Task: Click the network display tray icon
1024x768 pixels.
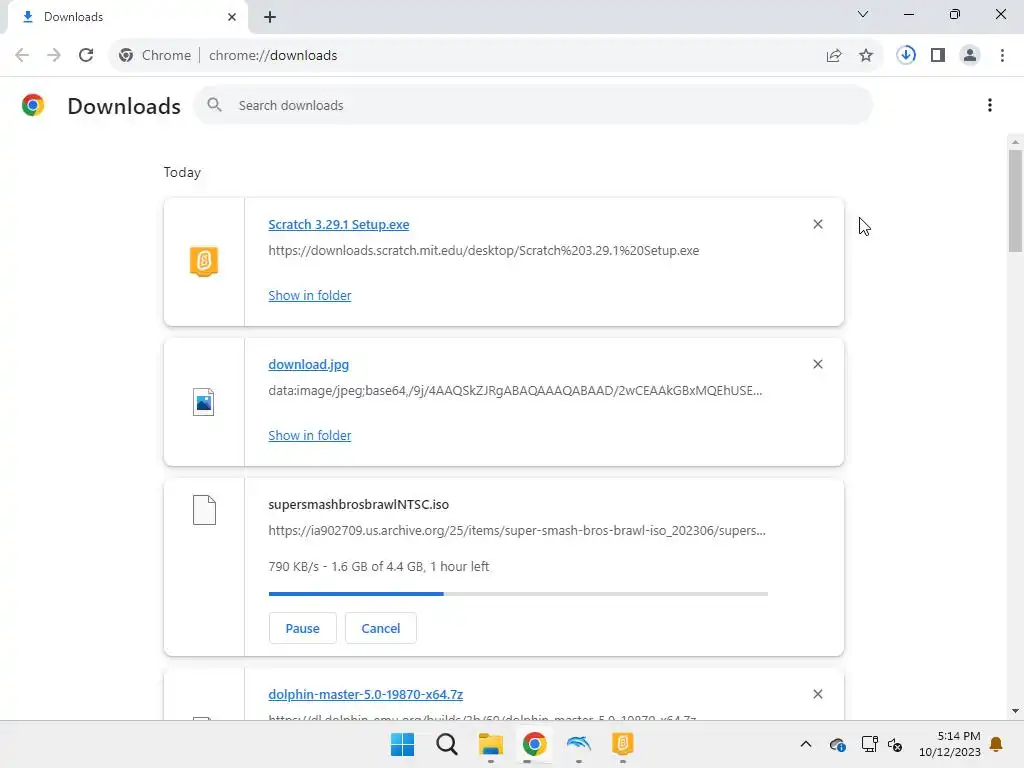Action: coord(869,744)
